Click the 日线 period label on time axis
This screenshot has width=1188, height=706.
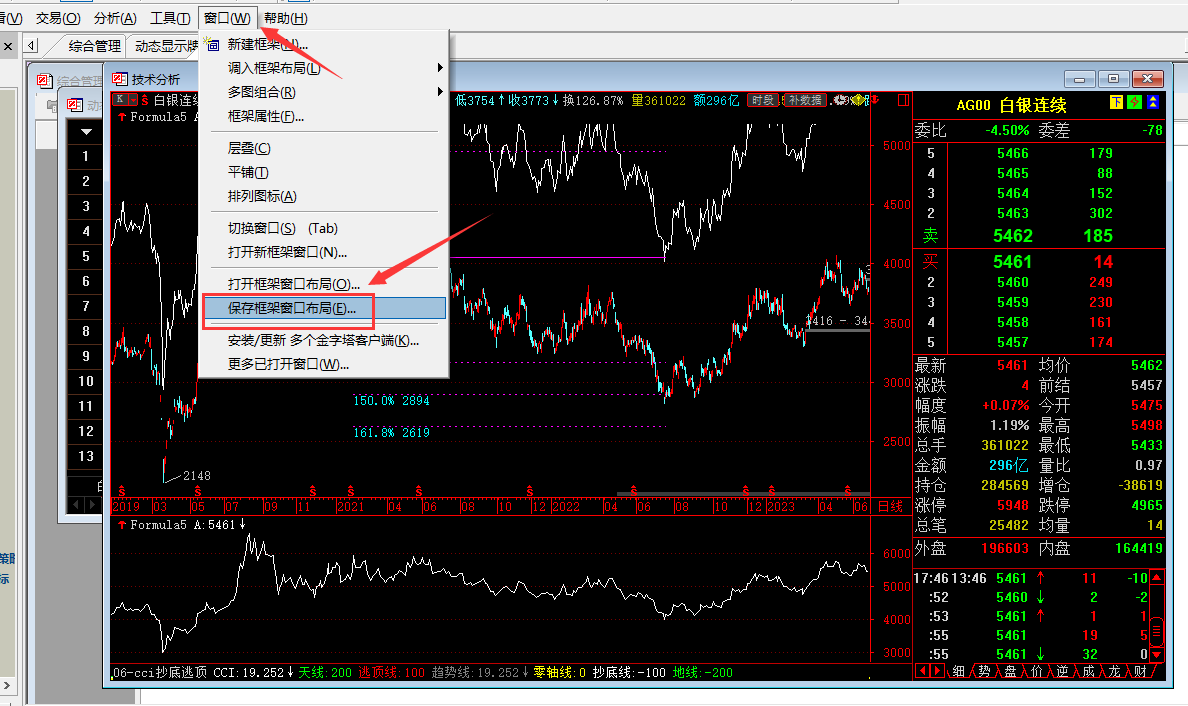pyautogui.click(x=890, y=506)
